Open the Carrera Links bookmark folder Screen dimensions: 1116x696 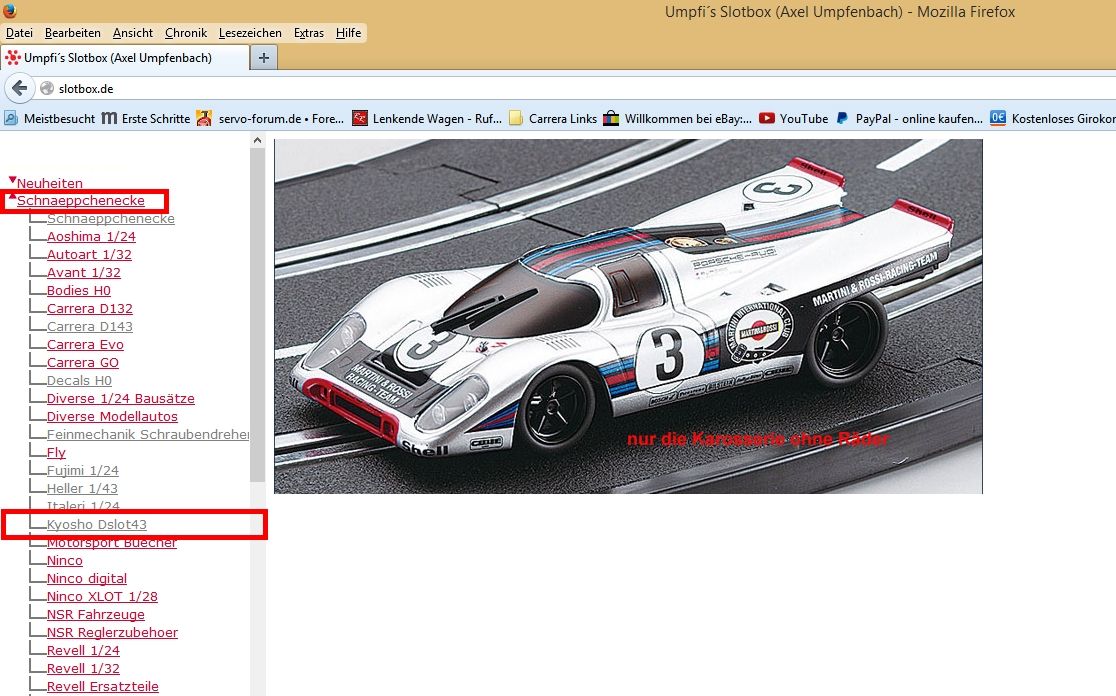(552, 118)
